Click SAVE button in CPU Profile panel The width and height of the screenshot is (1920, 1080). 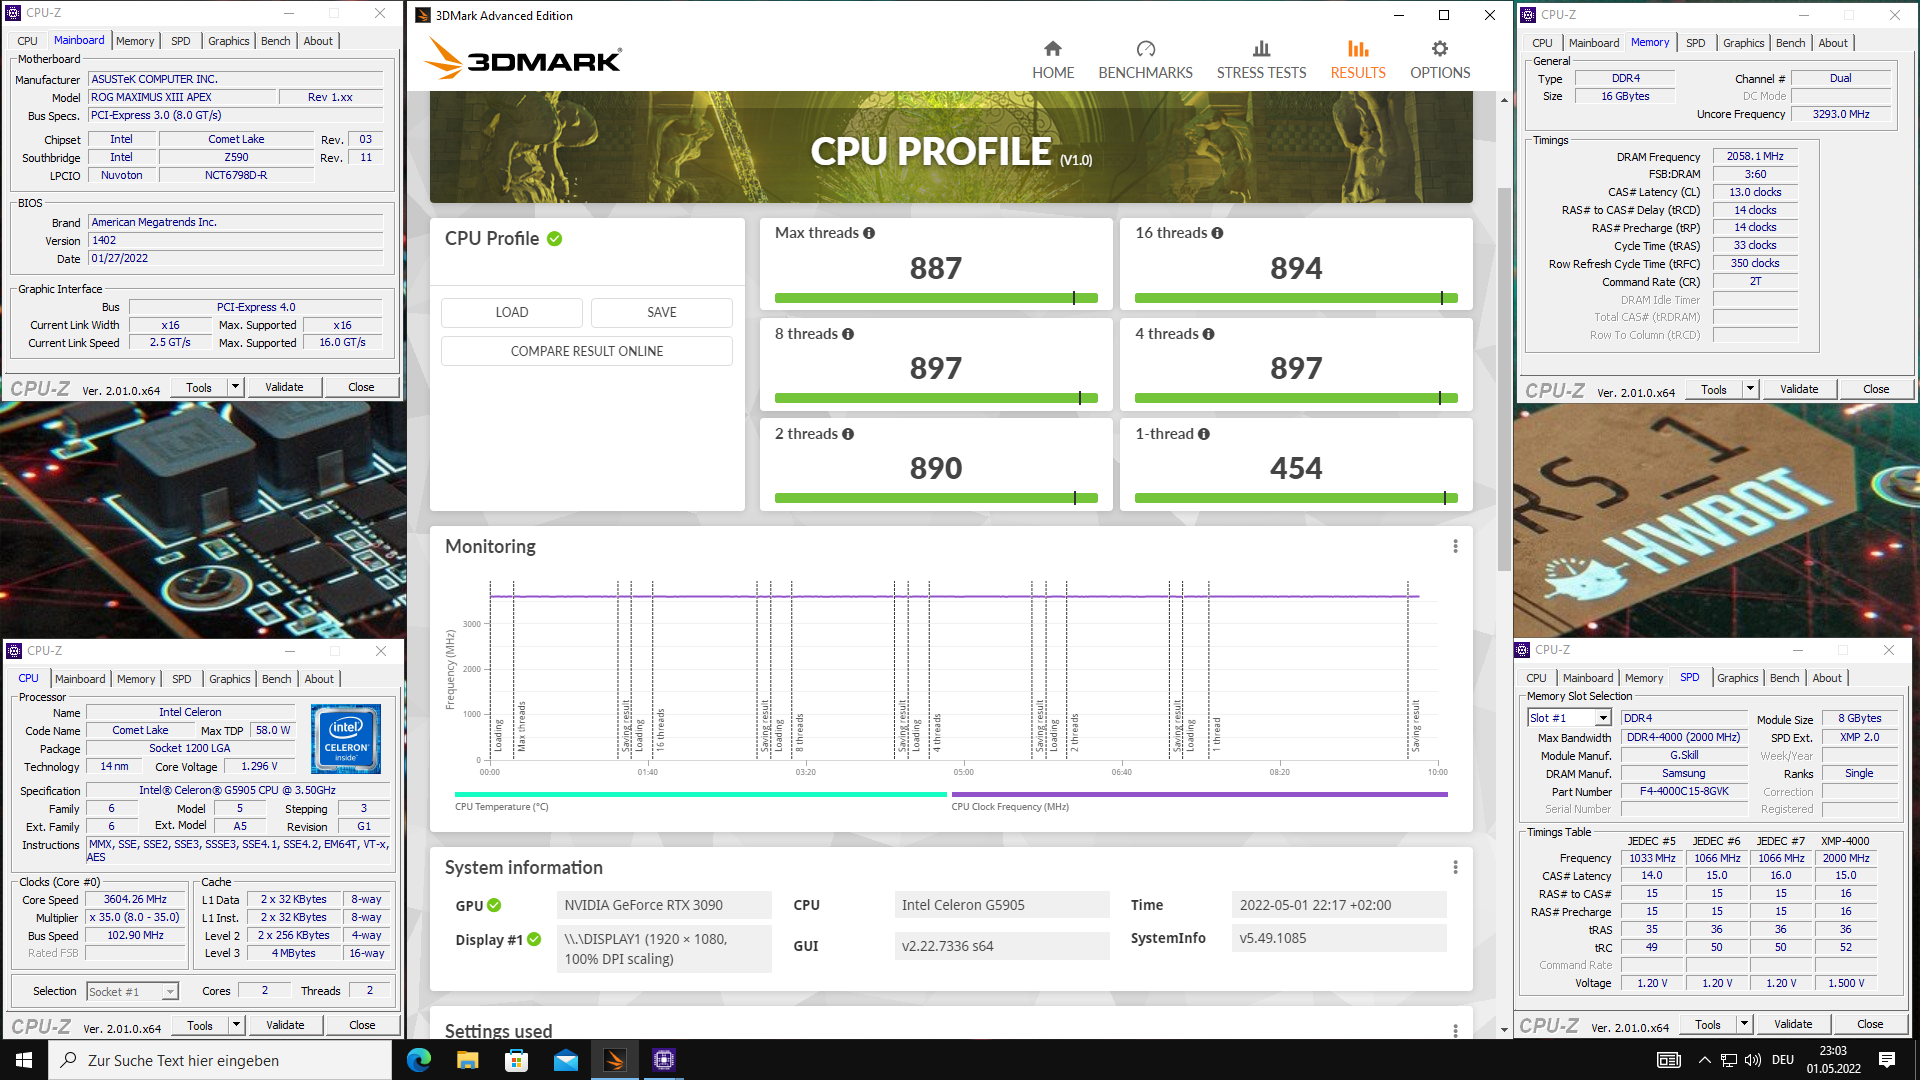click(x=661, y=312)
